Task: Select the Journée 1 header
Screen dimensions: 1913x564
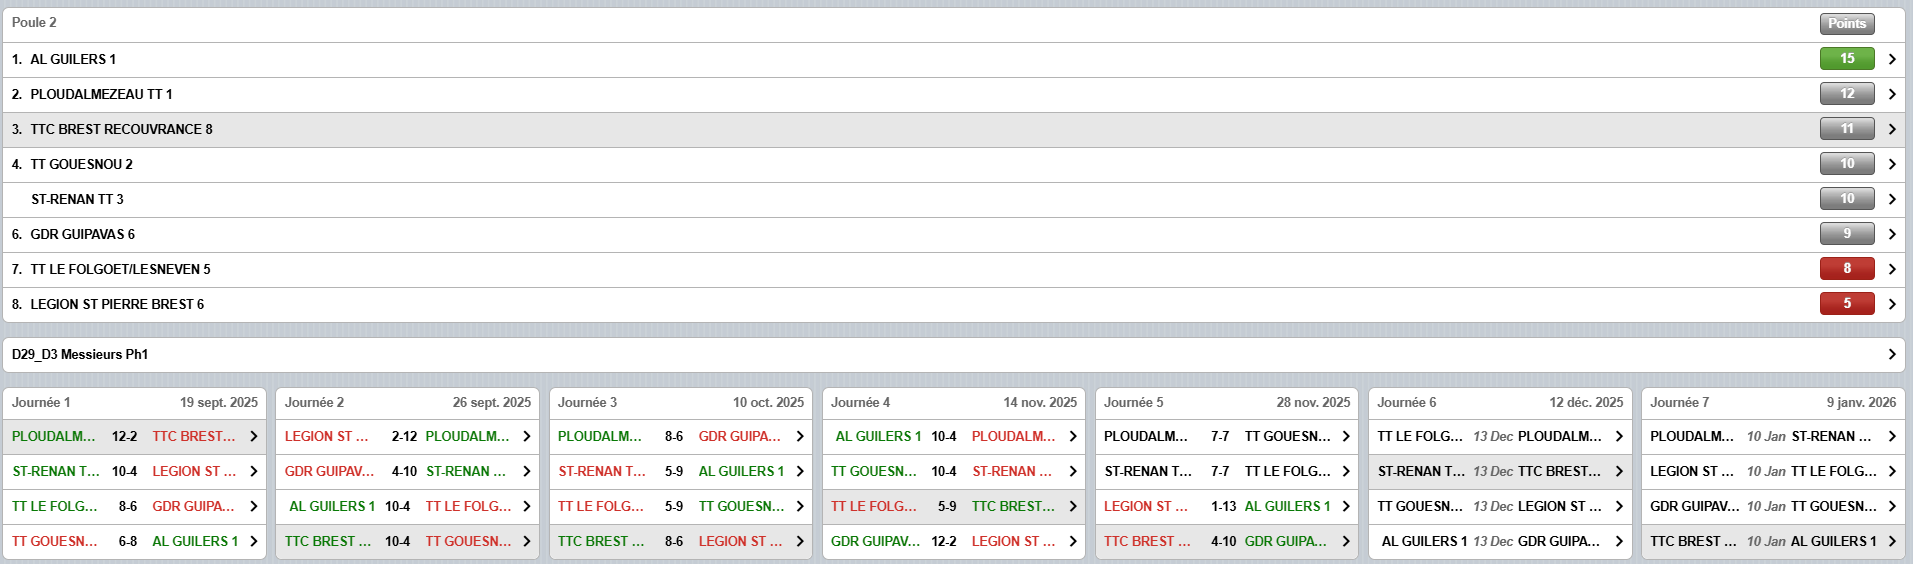Action: coord(134,402)
